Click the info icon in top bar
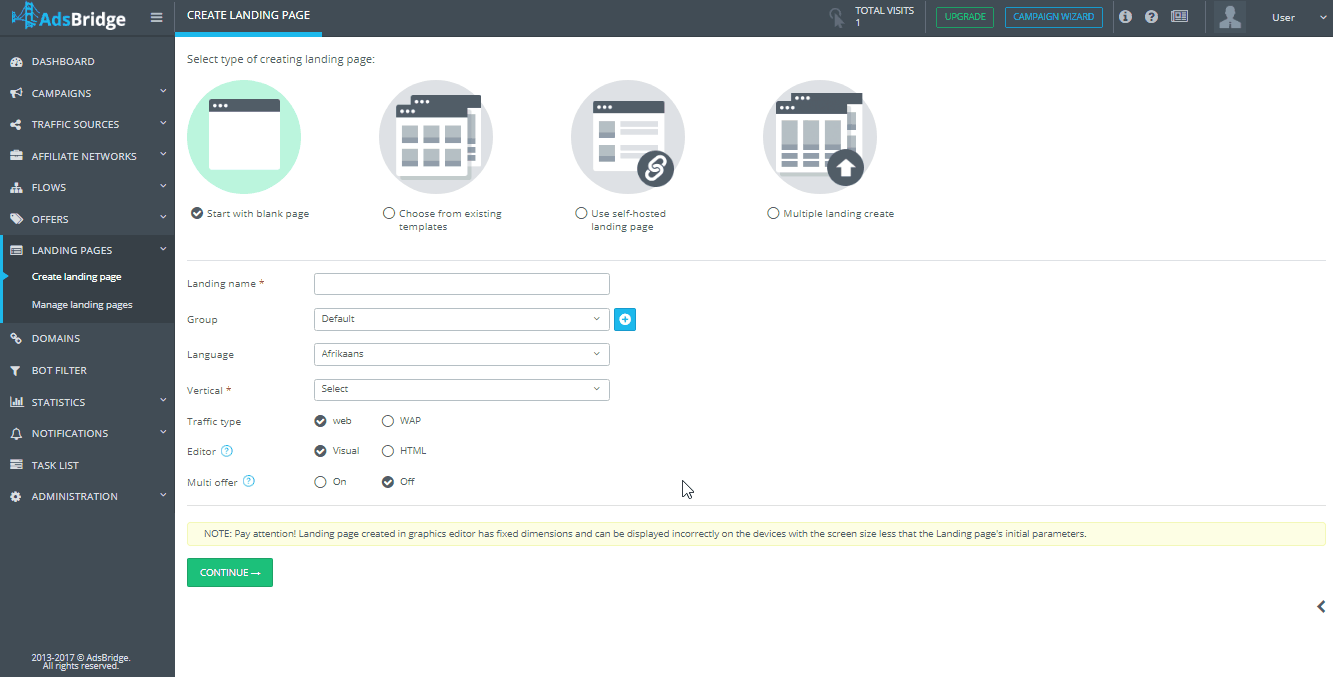 (x=1125, y=17)
